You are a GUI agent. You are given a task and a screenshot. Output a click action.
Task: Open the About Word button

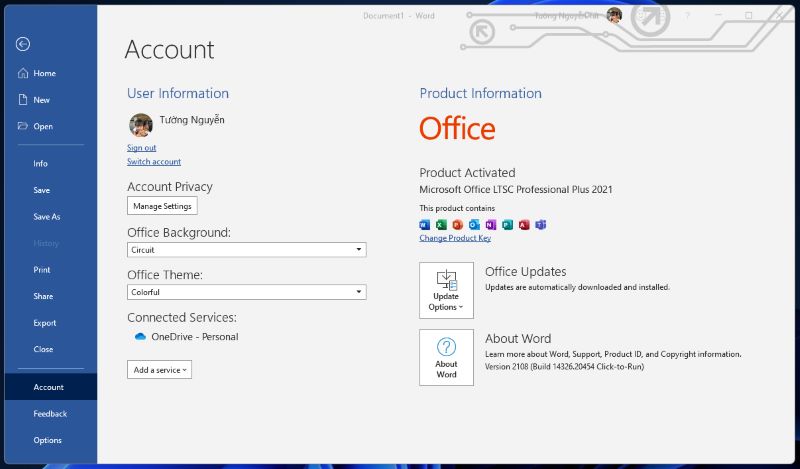(x=446, y=357)
